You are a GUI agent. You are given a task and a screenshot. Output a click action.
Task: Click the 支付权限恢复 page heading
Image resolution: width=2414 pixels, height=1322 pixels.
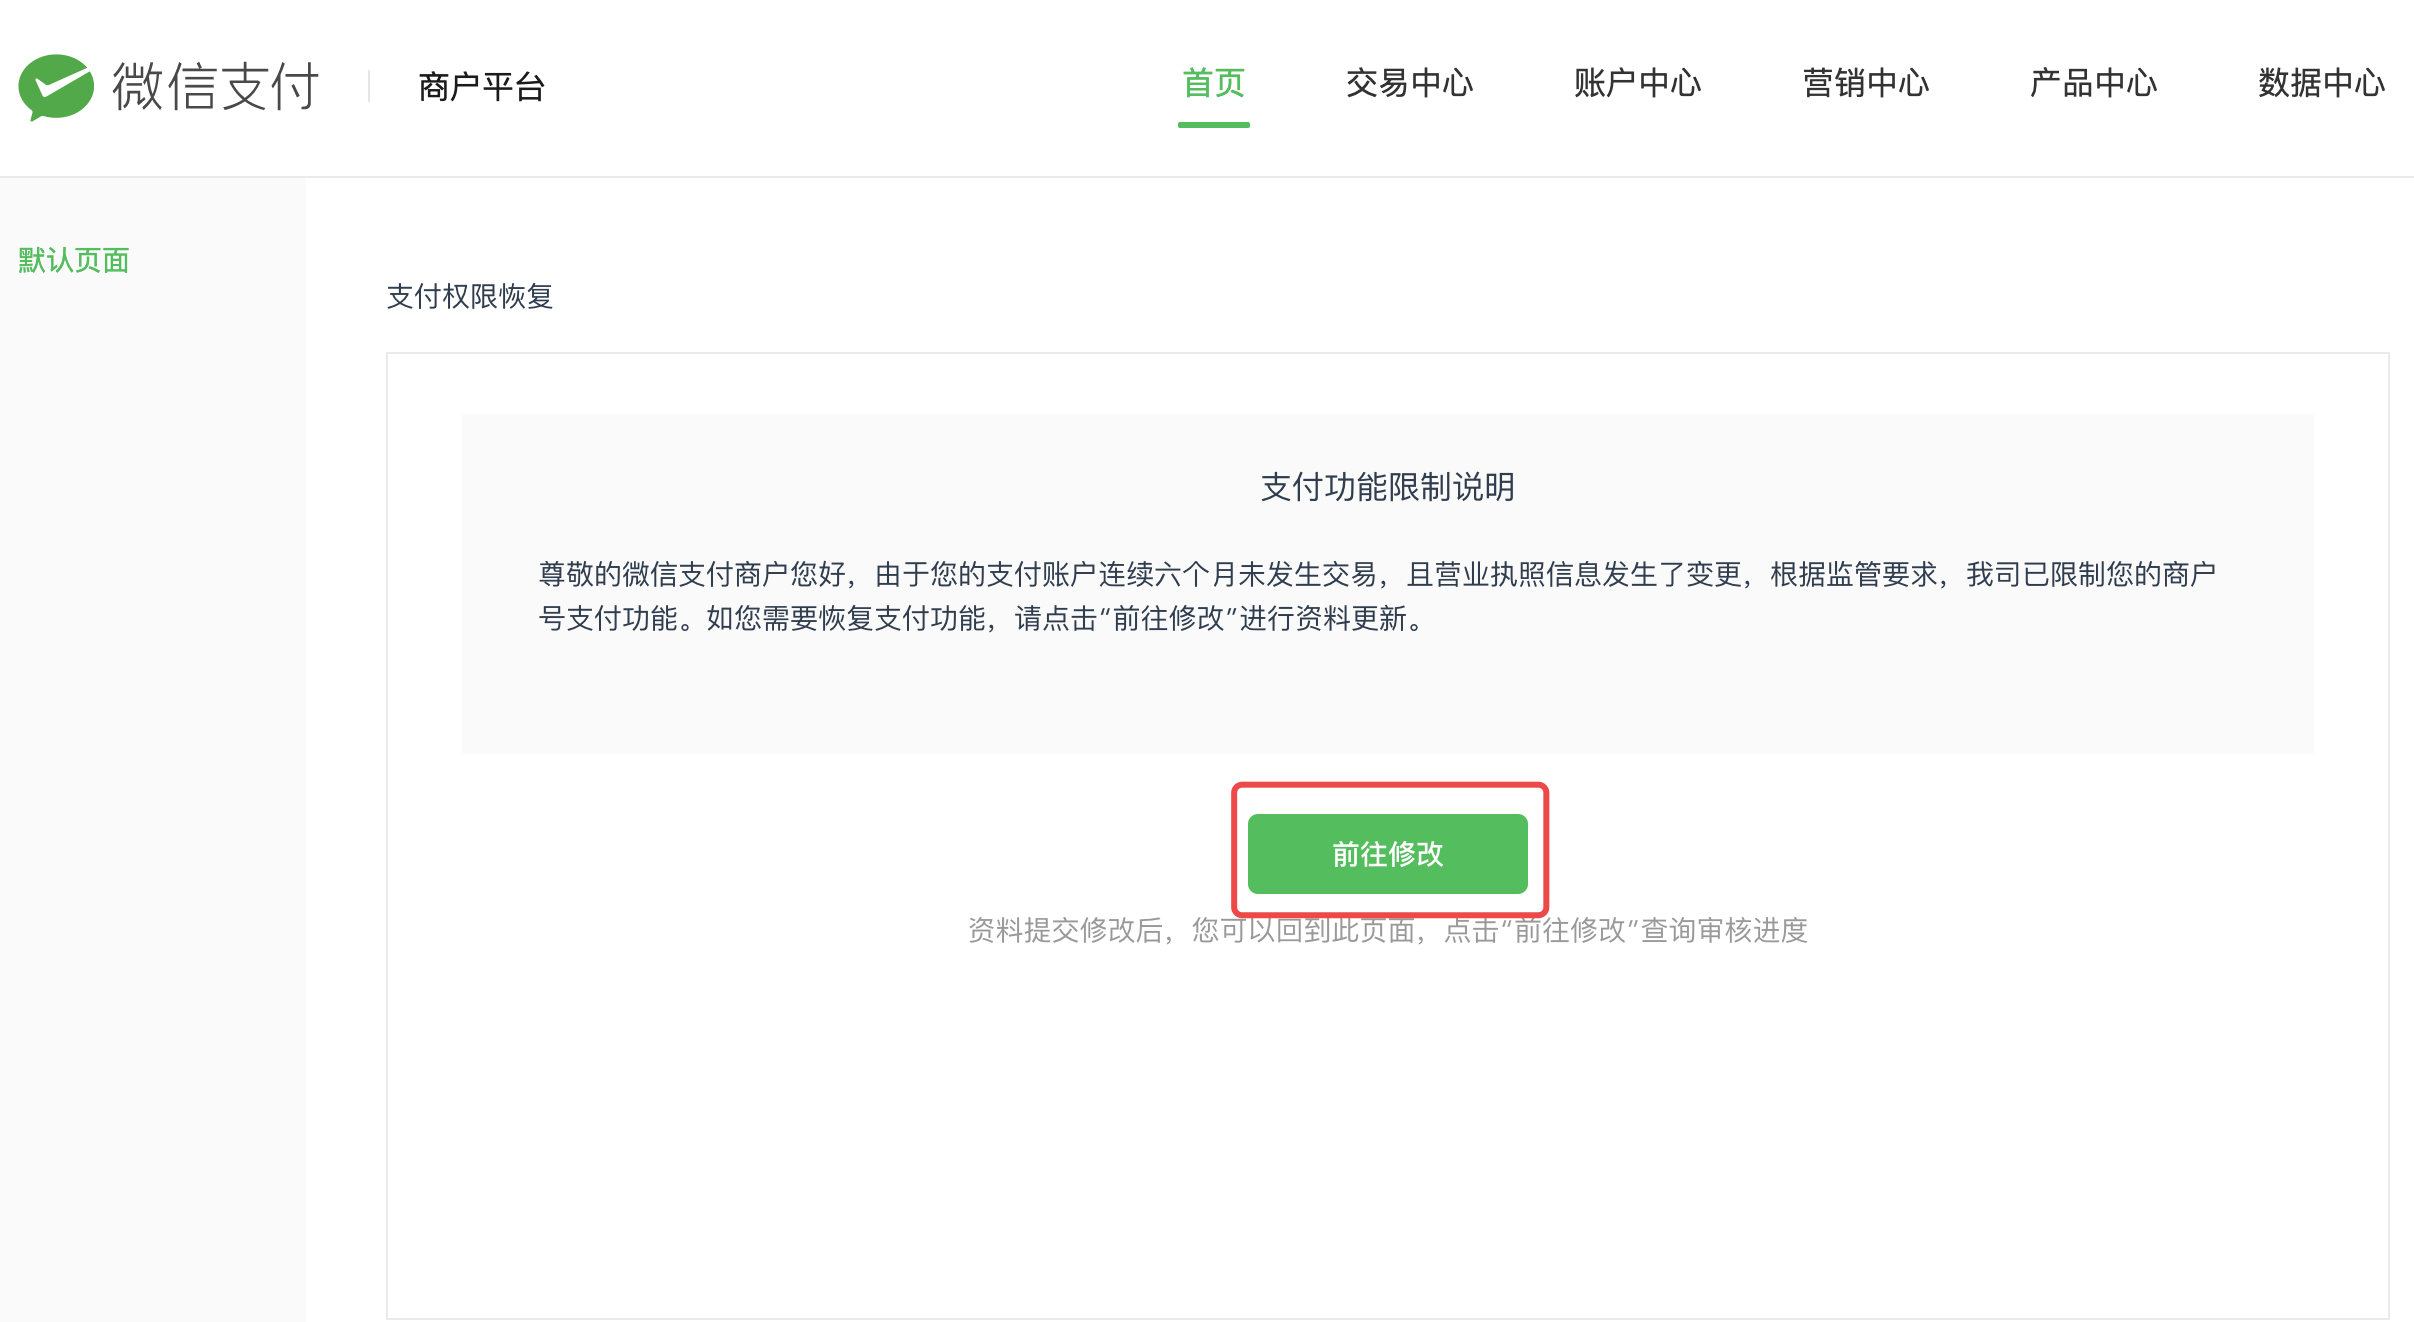(x=469, y=297)
